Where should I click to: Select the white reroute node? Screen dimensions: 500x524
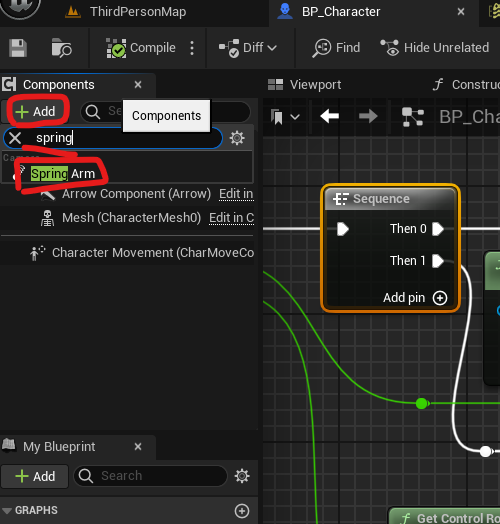tap(486, 452)
